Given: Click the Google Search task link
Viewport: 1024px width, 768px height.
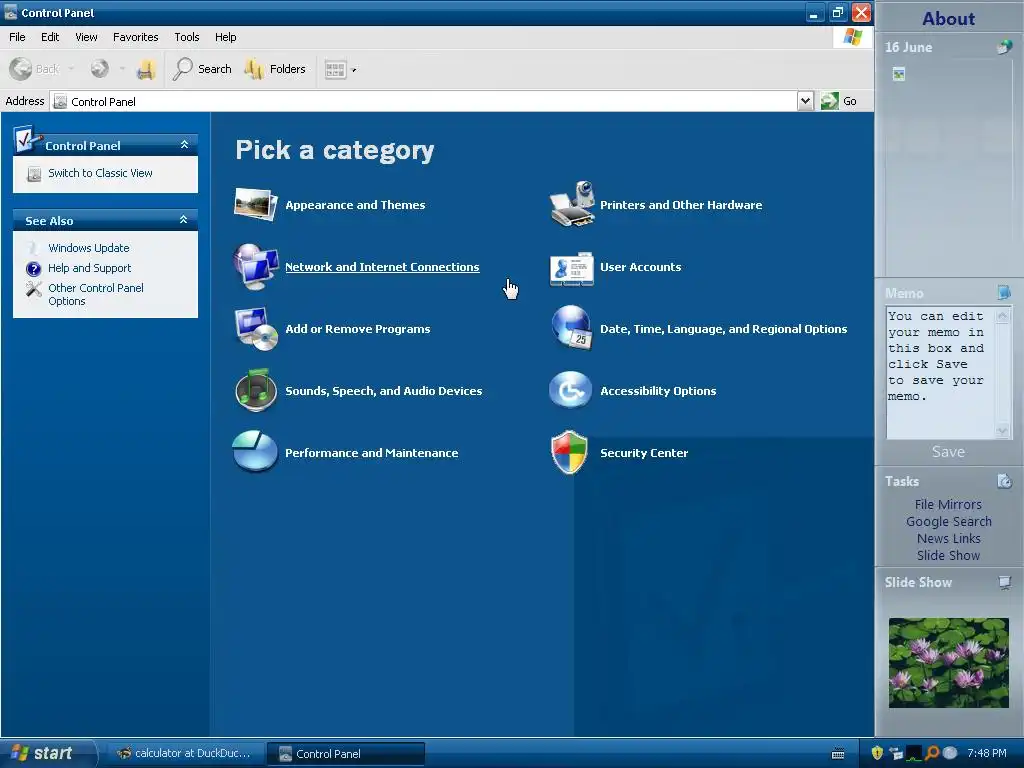Looking at the screenshot, I should click(948, 521).
